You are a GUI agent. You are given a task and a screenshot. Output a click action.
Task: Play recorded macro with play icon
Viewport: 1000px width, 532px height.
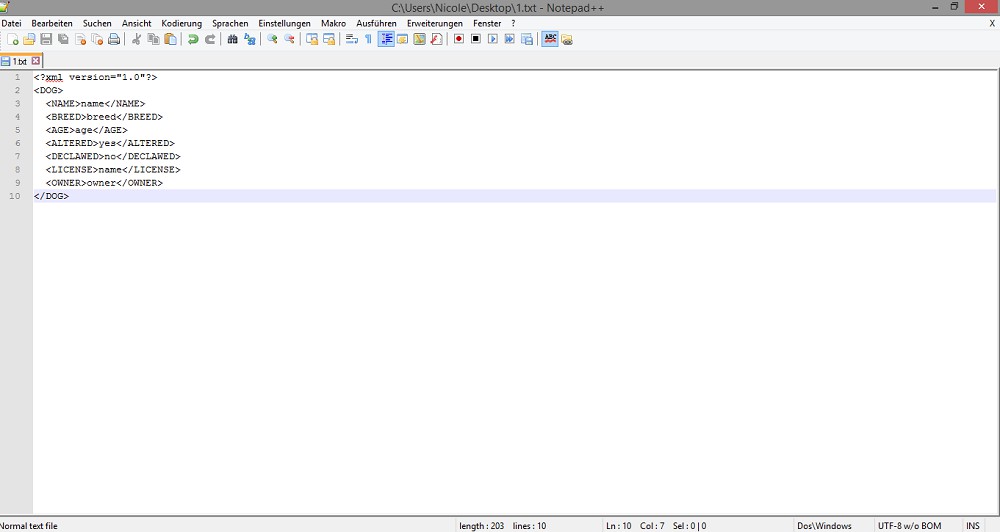coord(493,39)
